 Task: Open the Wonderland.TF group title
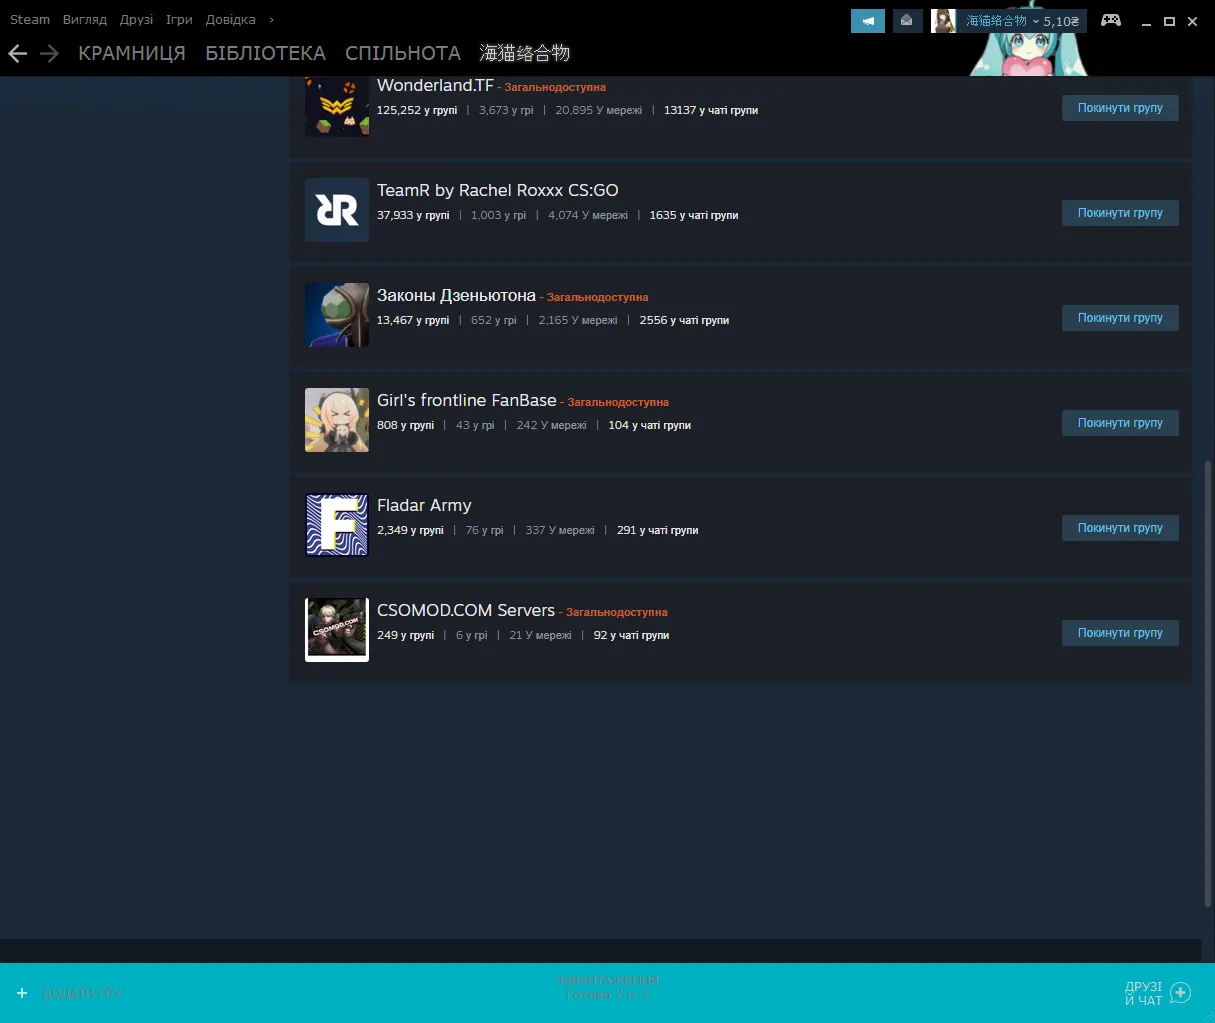coord(435,86)
